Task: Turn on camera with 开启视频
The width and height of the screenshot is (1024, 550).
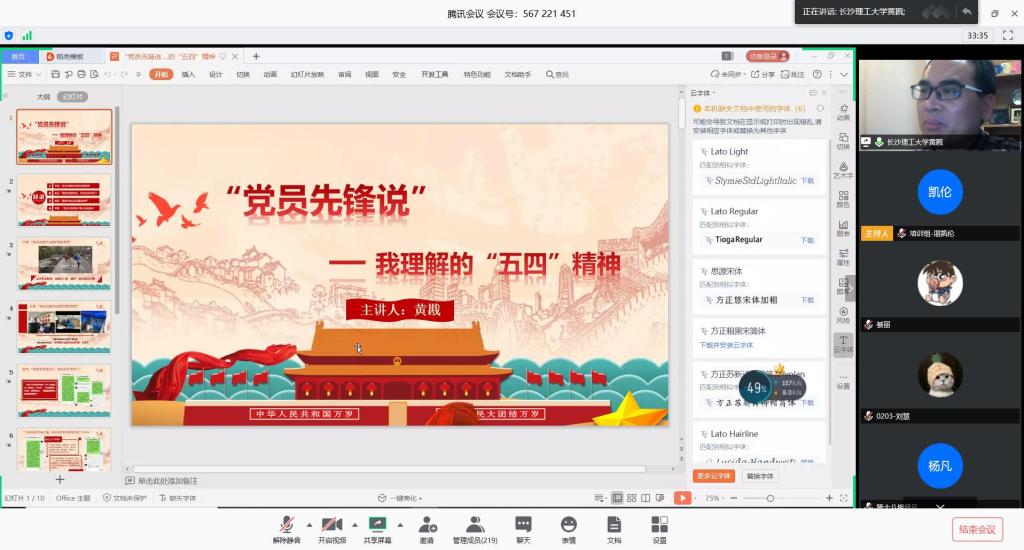Action: [332, 524]
